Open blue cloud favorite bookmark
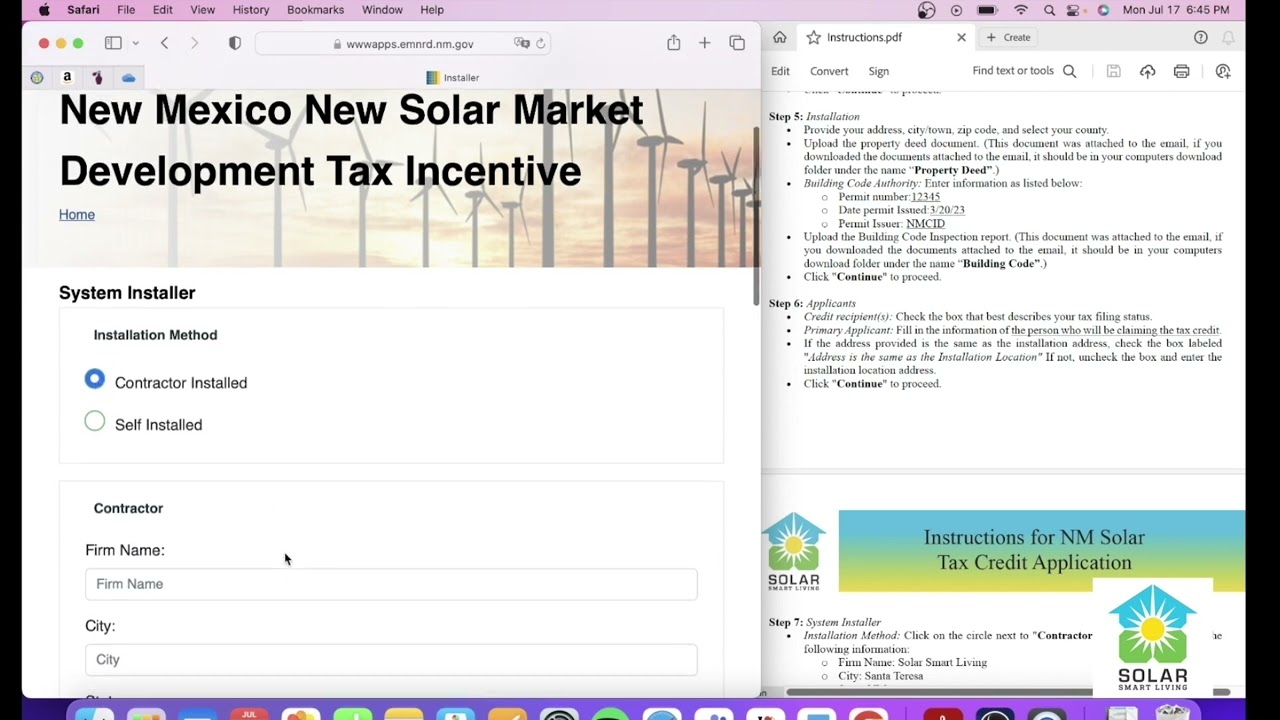Image resolution: width=1280 pixels, height=720 pixels. (128, 77)
